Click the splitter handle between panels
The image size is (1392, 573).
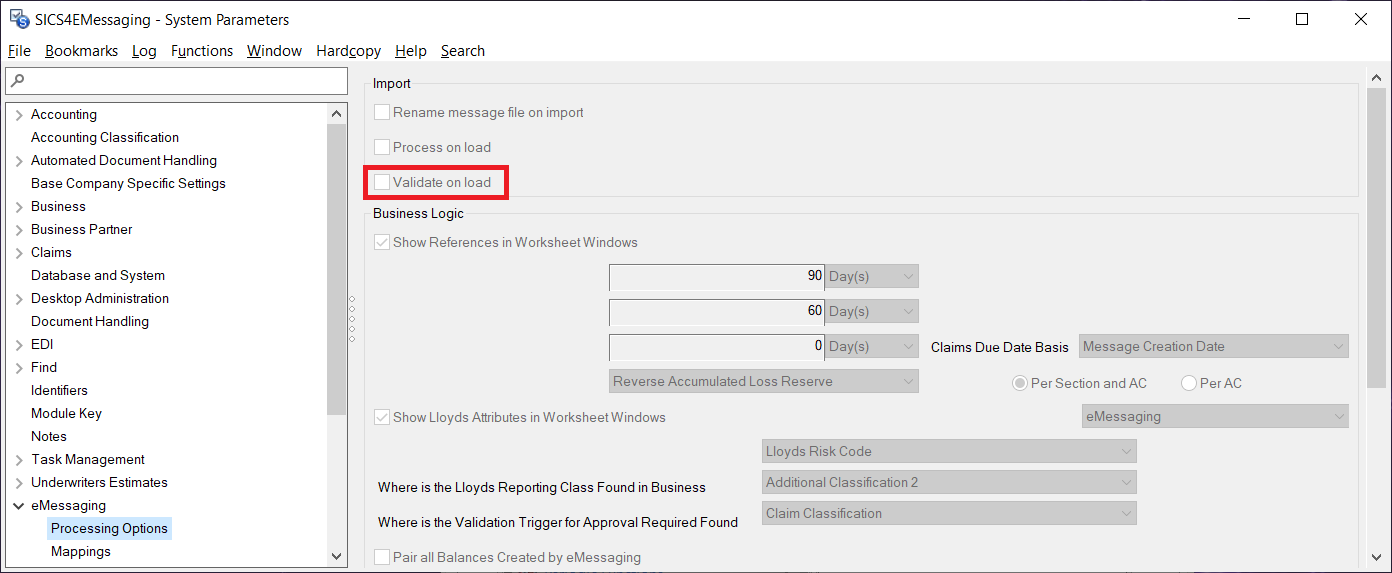pyautogui.click(x=352, y=320)
